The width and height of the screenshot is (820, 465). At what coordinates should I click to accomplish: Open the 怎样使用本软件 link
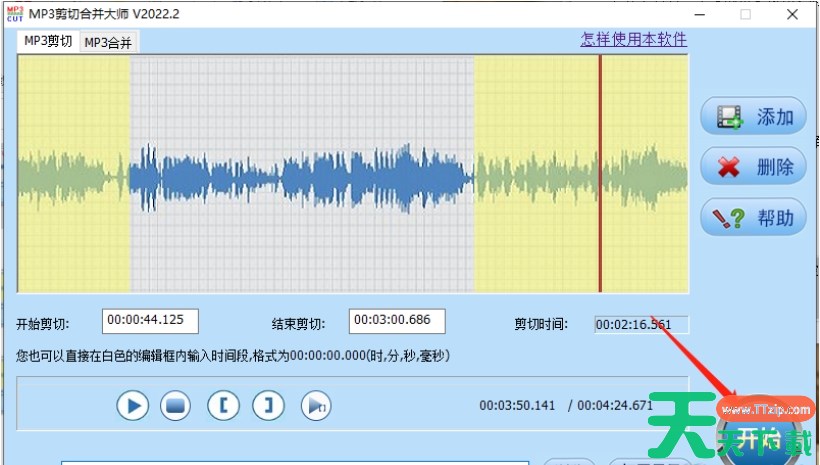click(634, 39)
